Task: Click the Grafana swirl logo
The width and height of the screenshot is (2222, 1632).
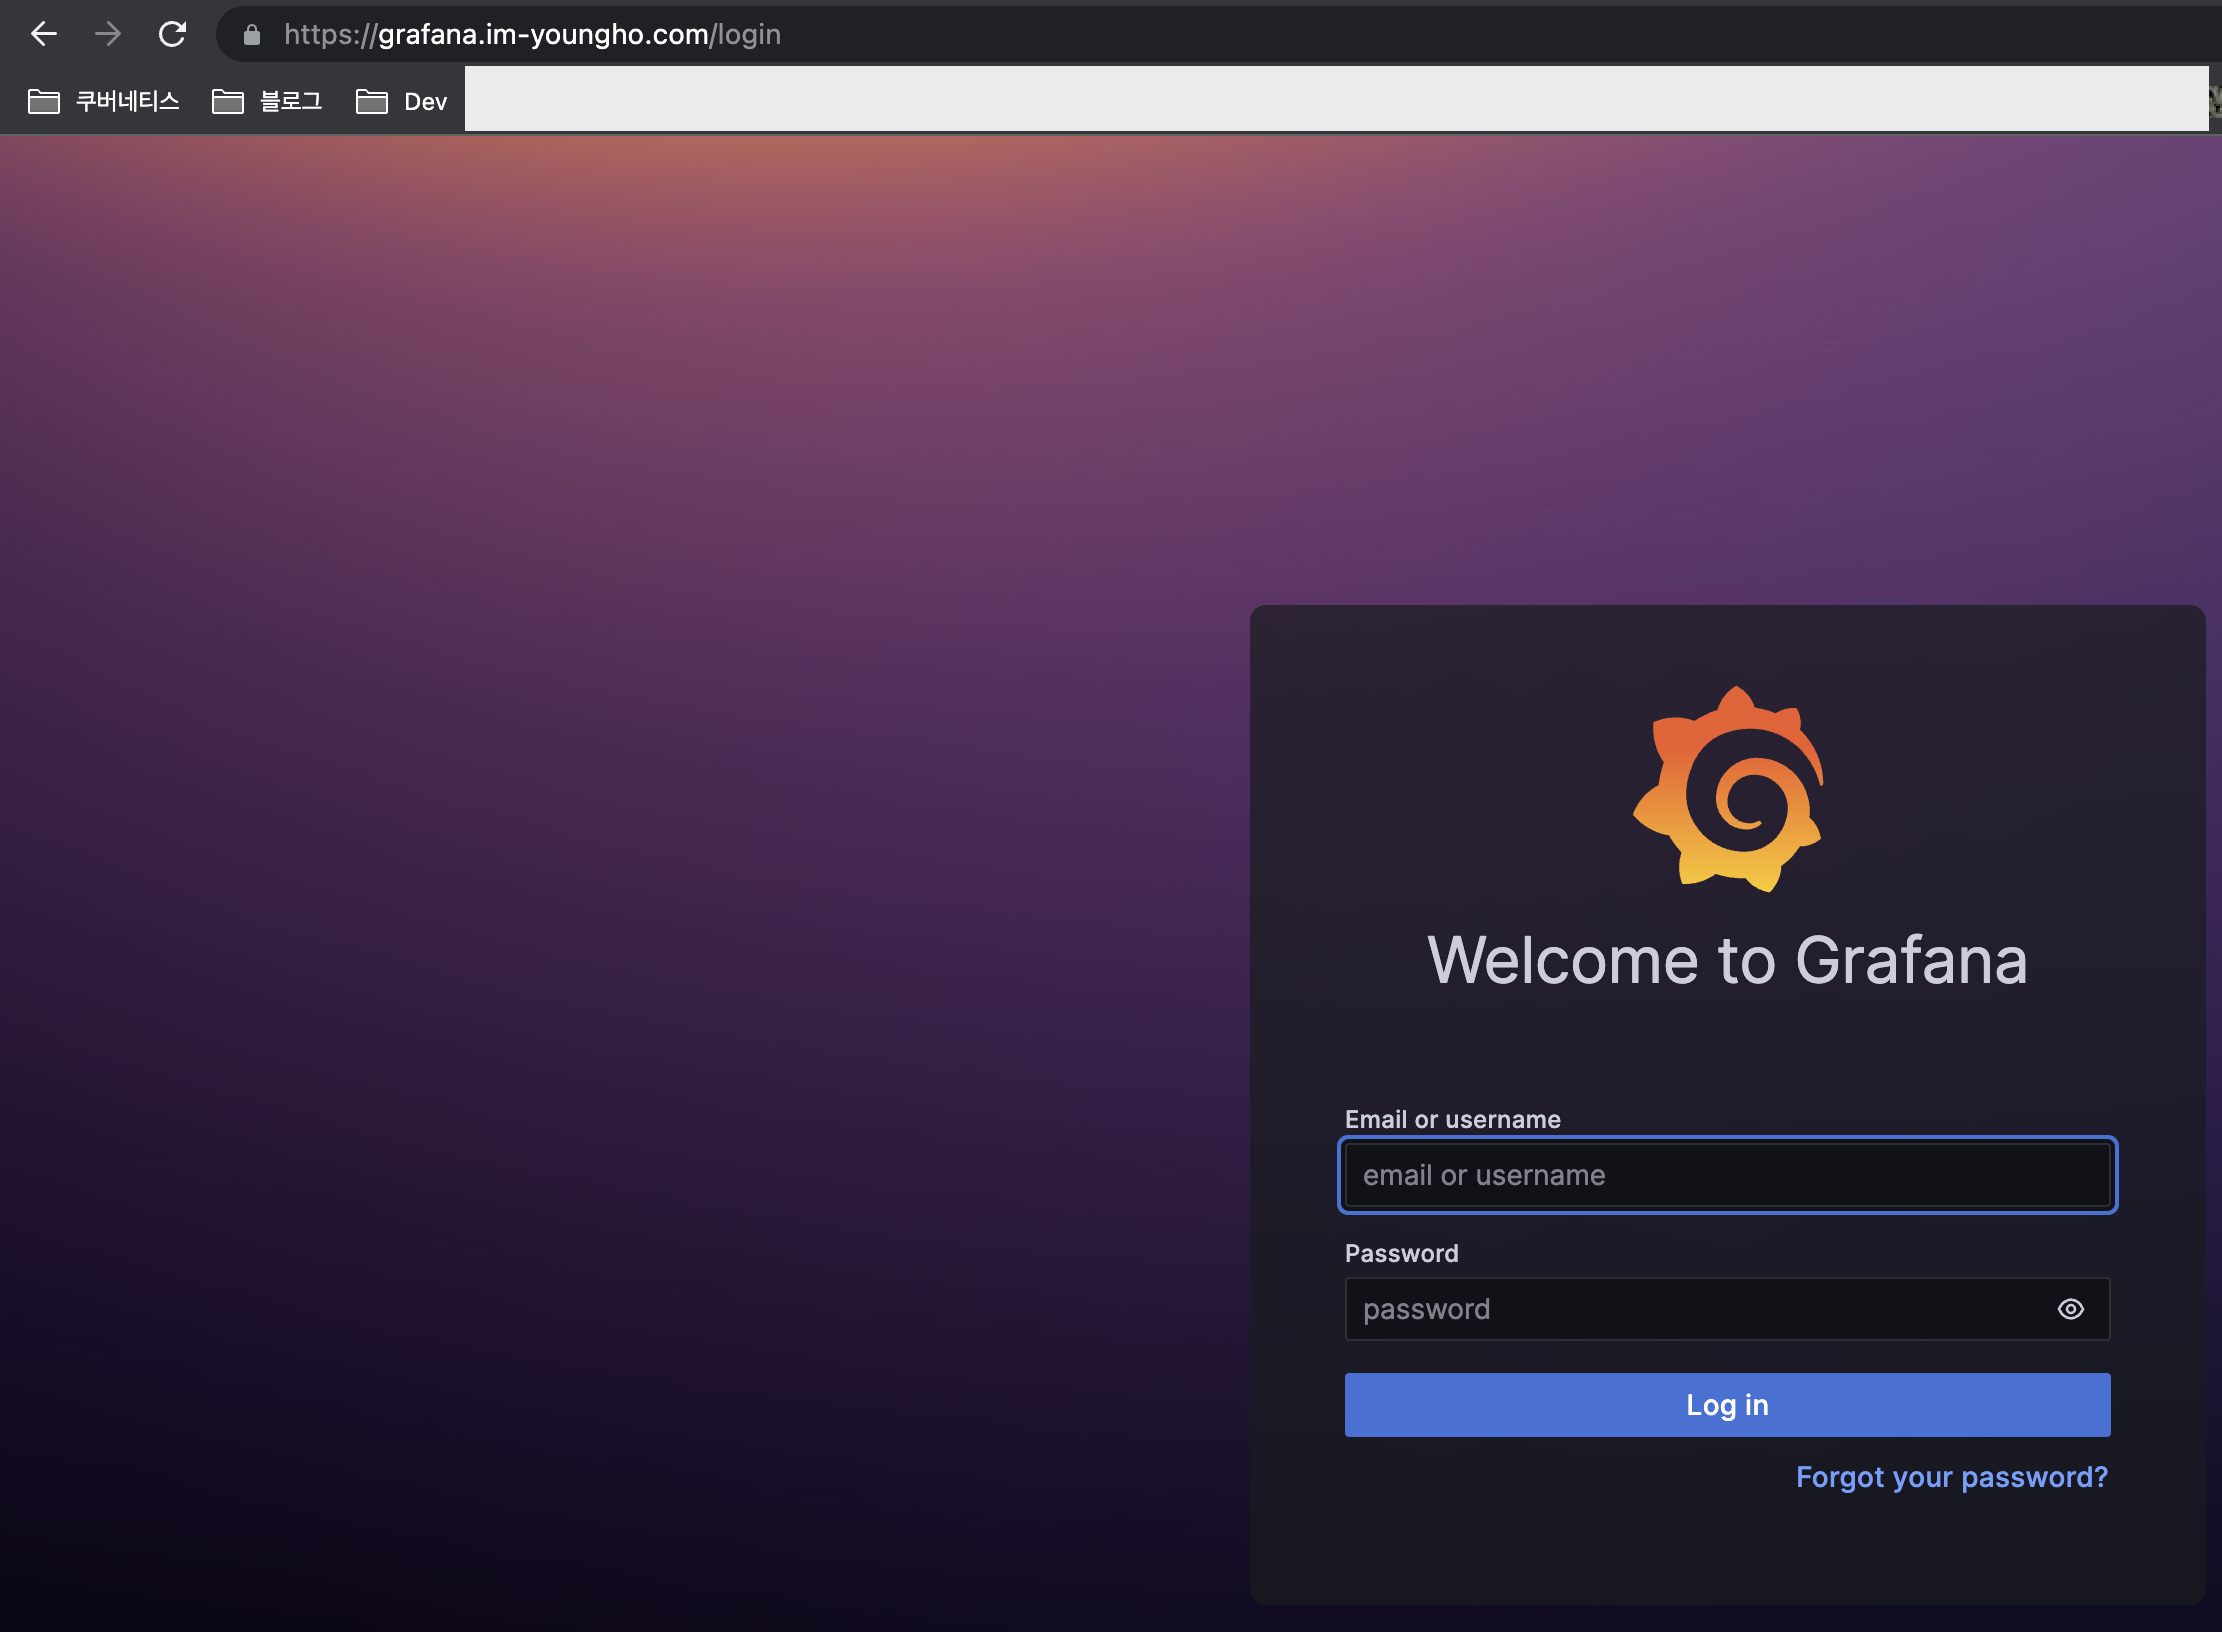Action: 1728,789
